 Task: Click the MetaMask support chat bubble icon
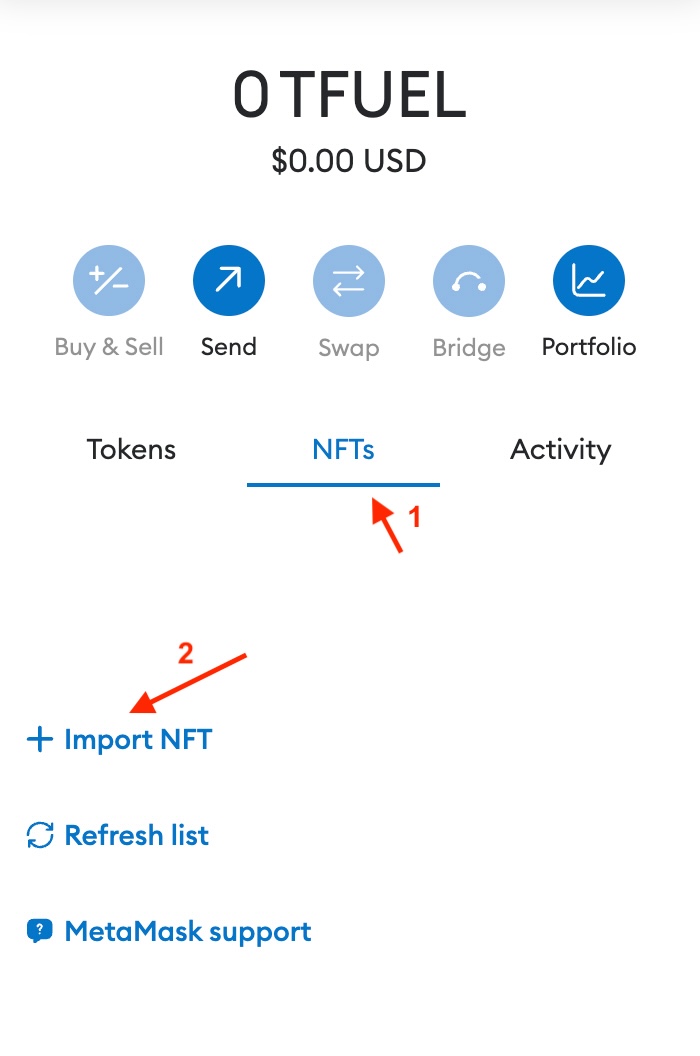click(x=37, y=931)
